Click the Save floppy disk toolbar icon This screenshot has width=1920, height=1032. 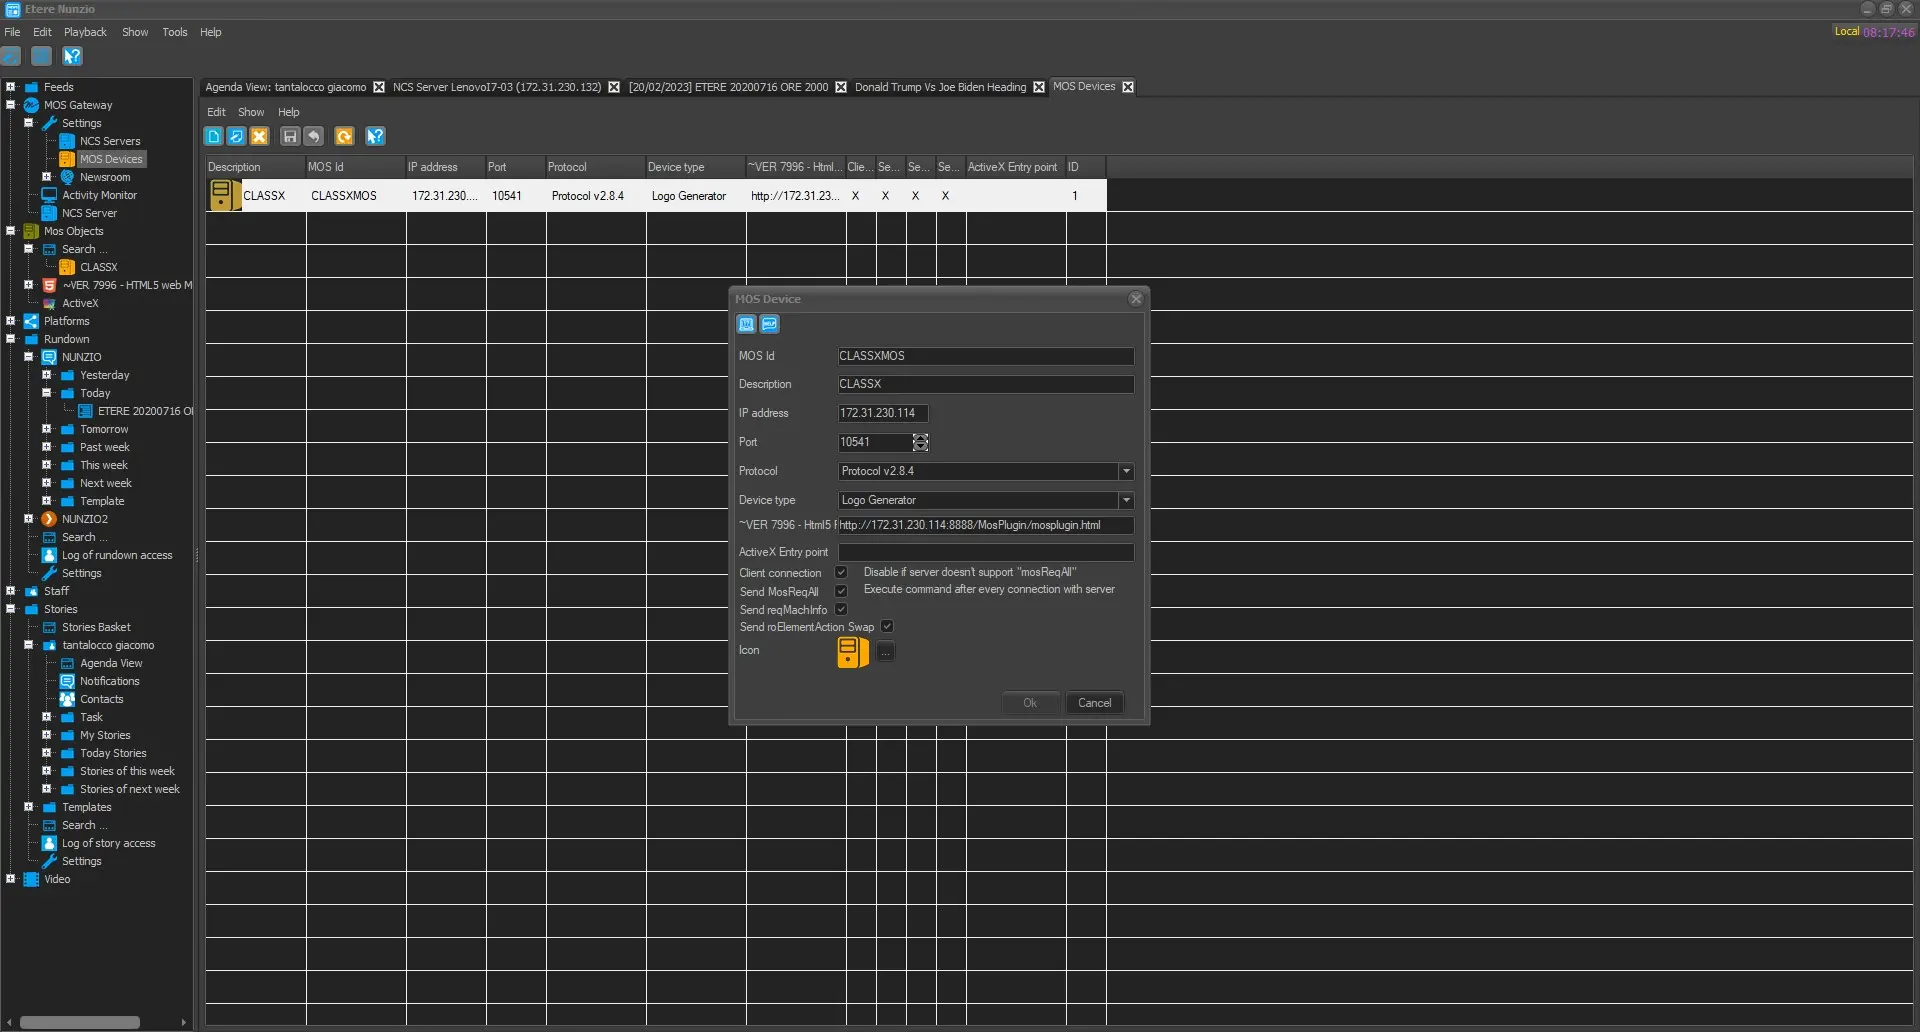pos(290,136)
